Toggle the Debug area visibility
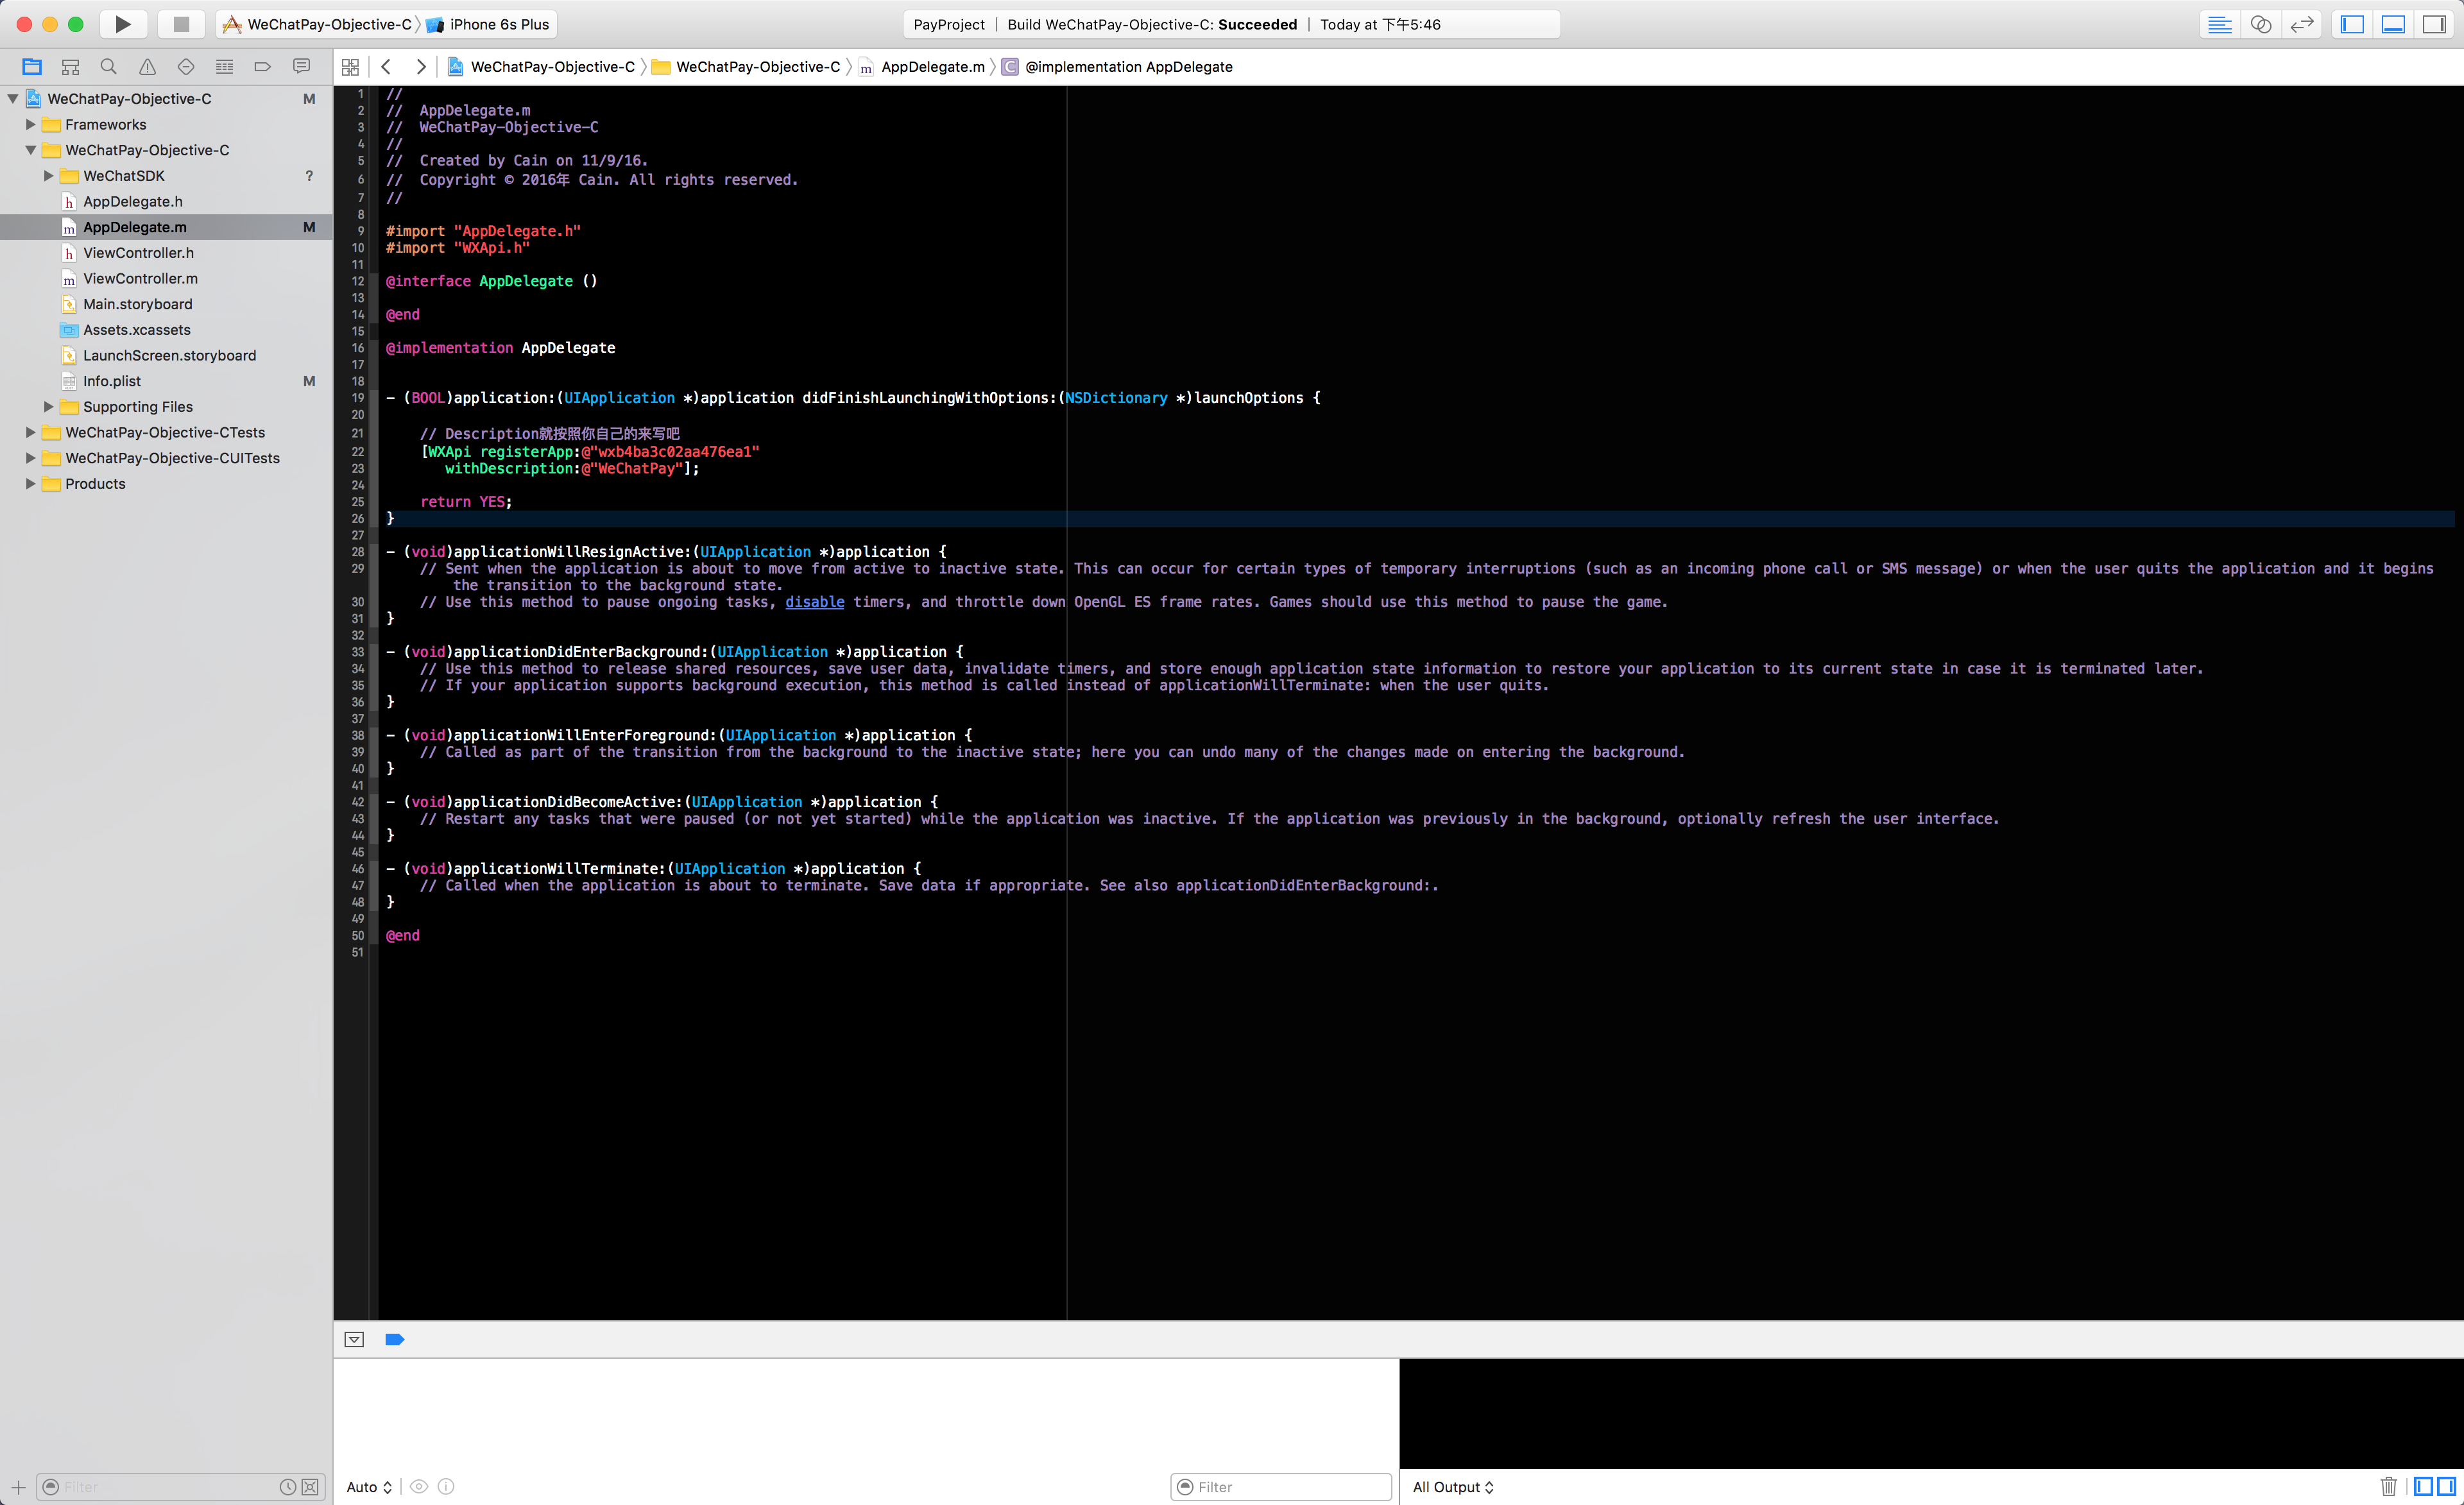 [2393, 24]
